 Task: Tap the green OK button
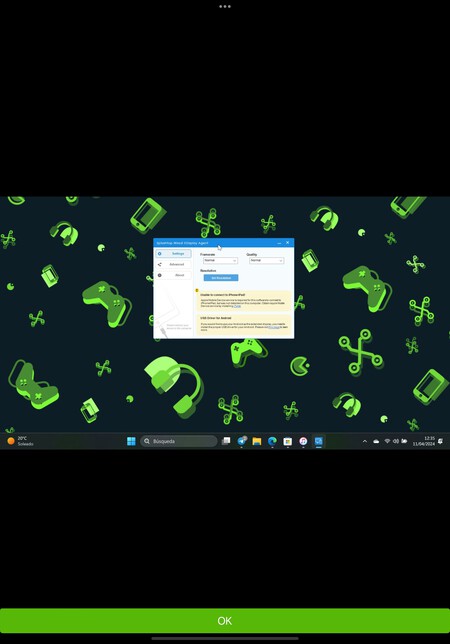225,621
